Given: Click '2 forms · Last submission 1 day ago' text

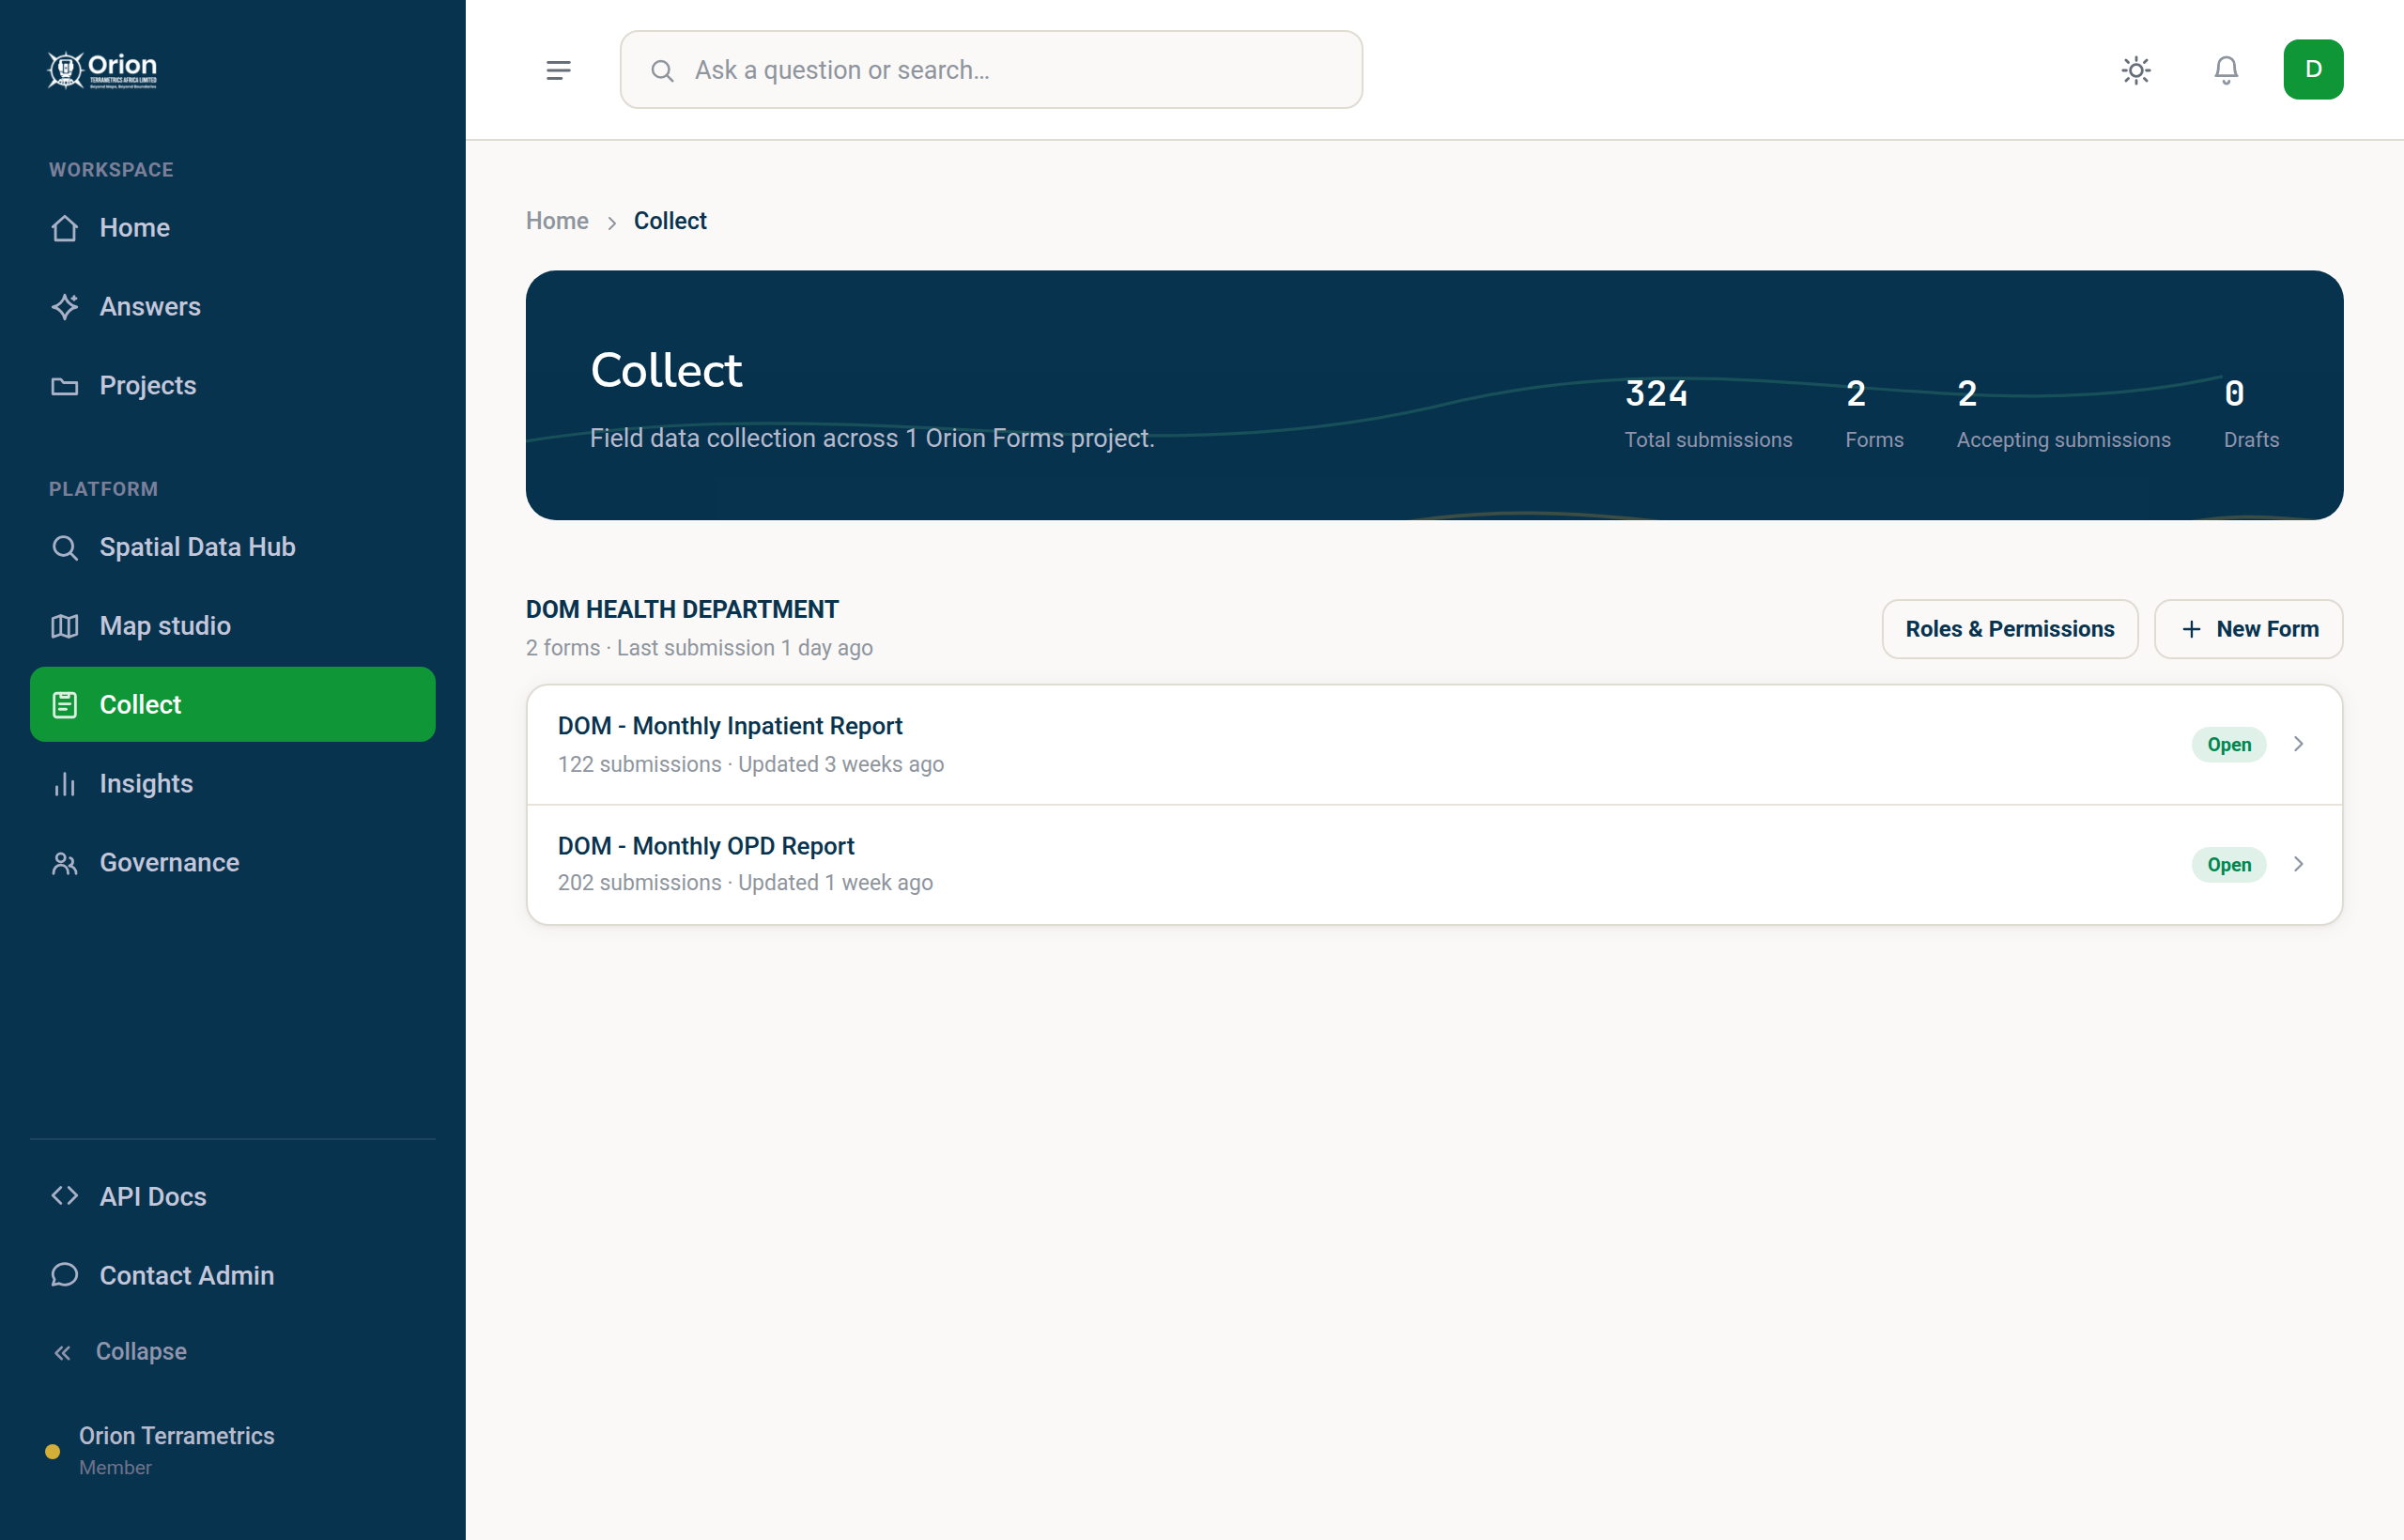Looking at the screenshot, I should point(699,648).
